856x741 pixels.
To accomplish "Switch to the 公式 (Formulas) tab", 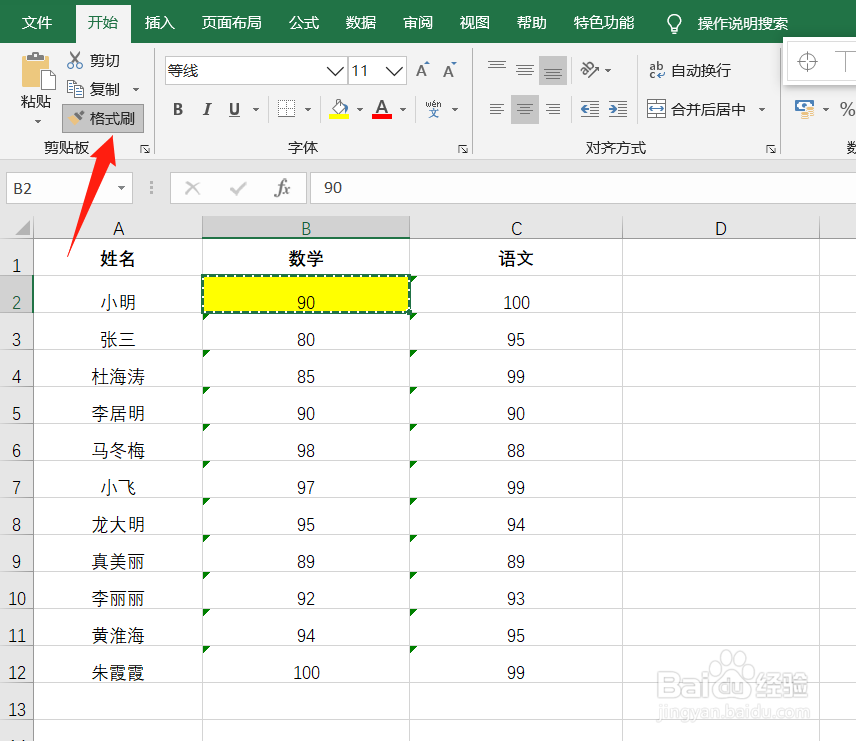I will tap(304, 22).
